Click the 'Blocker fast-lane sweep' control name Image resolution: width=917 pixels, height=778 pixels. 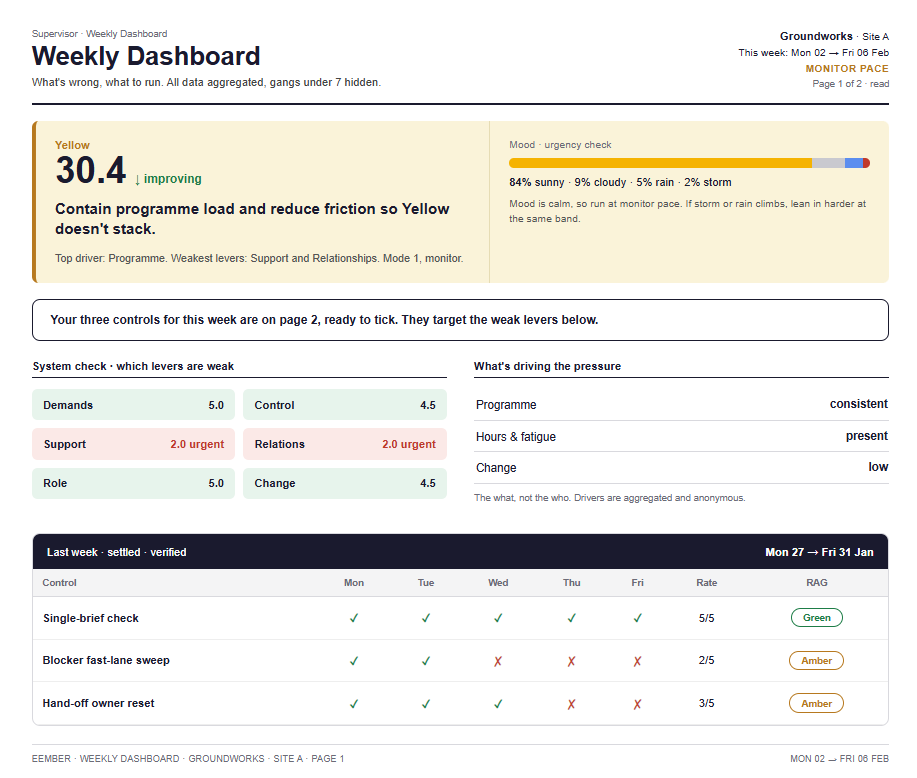106,660
